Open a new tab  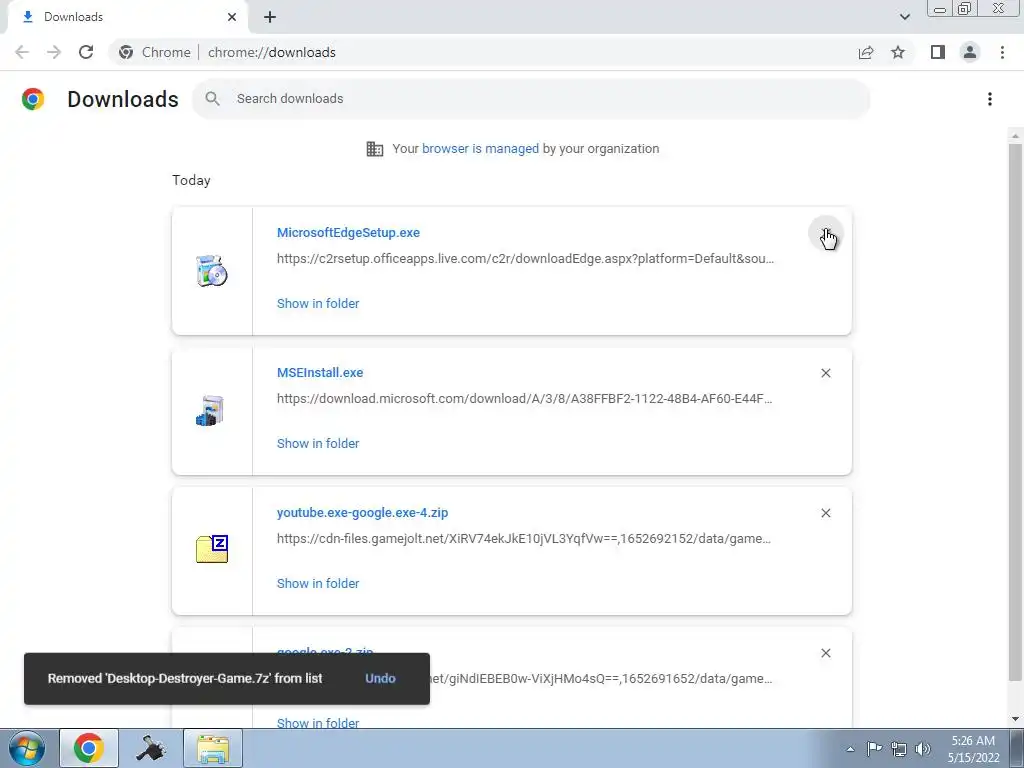pos(270,17)
